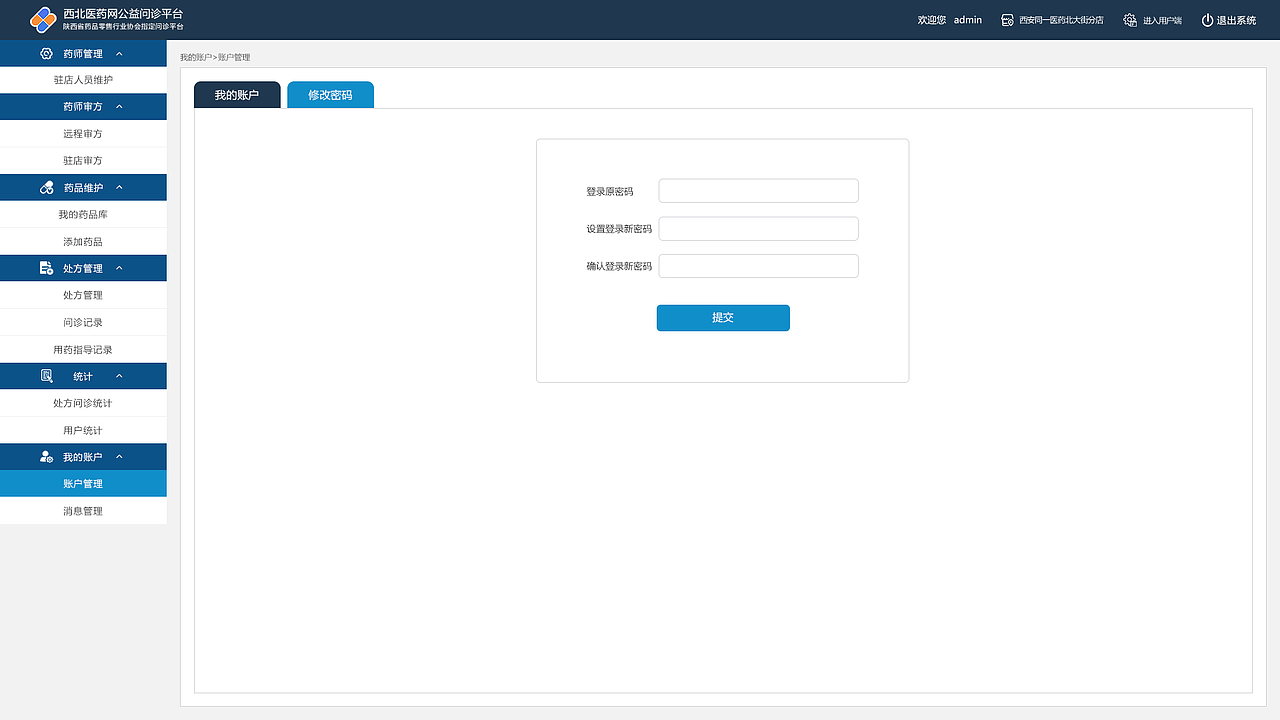Open 用药指导记录 menu item

83,350
